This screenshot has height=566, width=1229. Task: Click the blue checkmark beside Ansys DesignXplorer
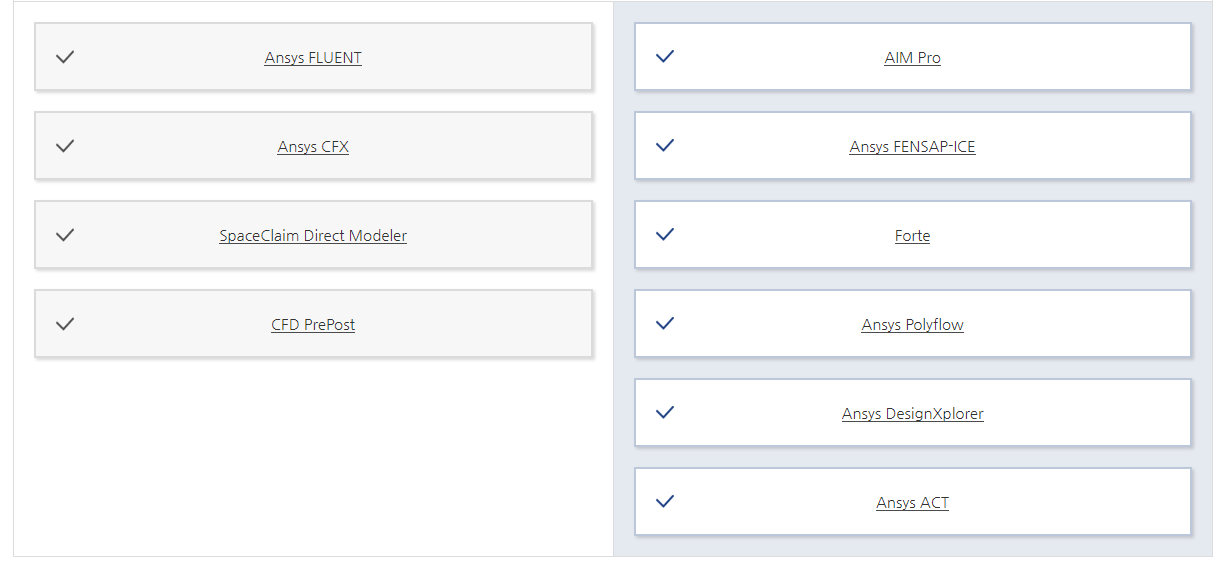pyautogui.click(x=665, y=412)
